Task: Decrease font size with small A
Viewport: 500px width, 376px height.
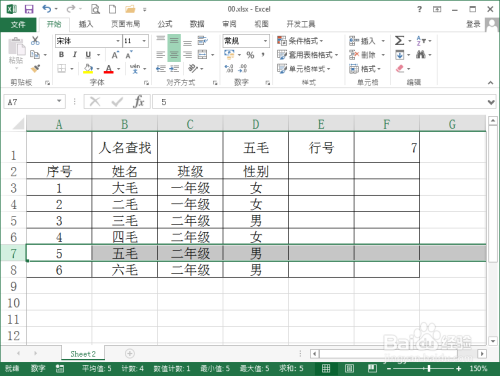Action: [129, 55]
